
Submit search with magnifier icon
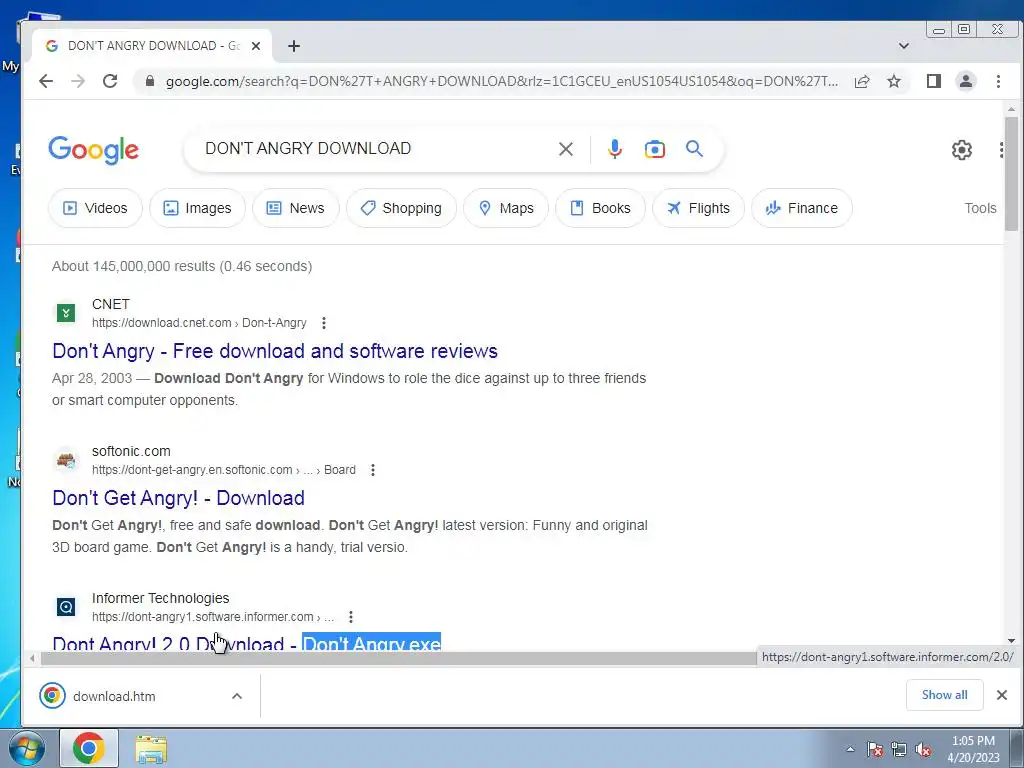point(694,149)
